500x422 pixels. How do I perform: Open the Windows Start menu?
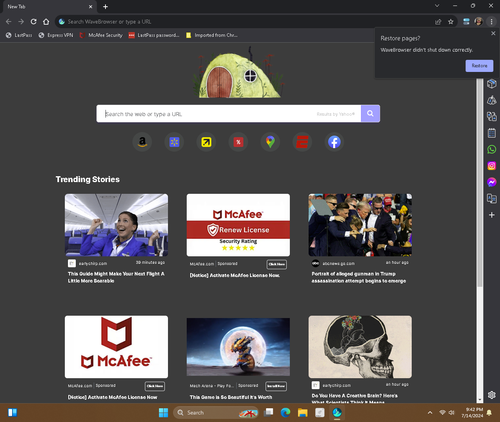tap(163, 413)
